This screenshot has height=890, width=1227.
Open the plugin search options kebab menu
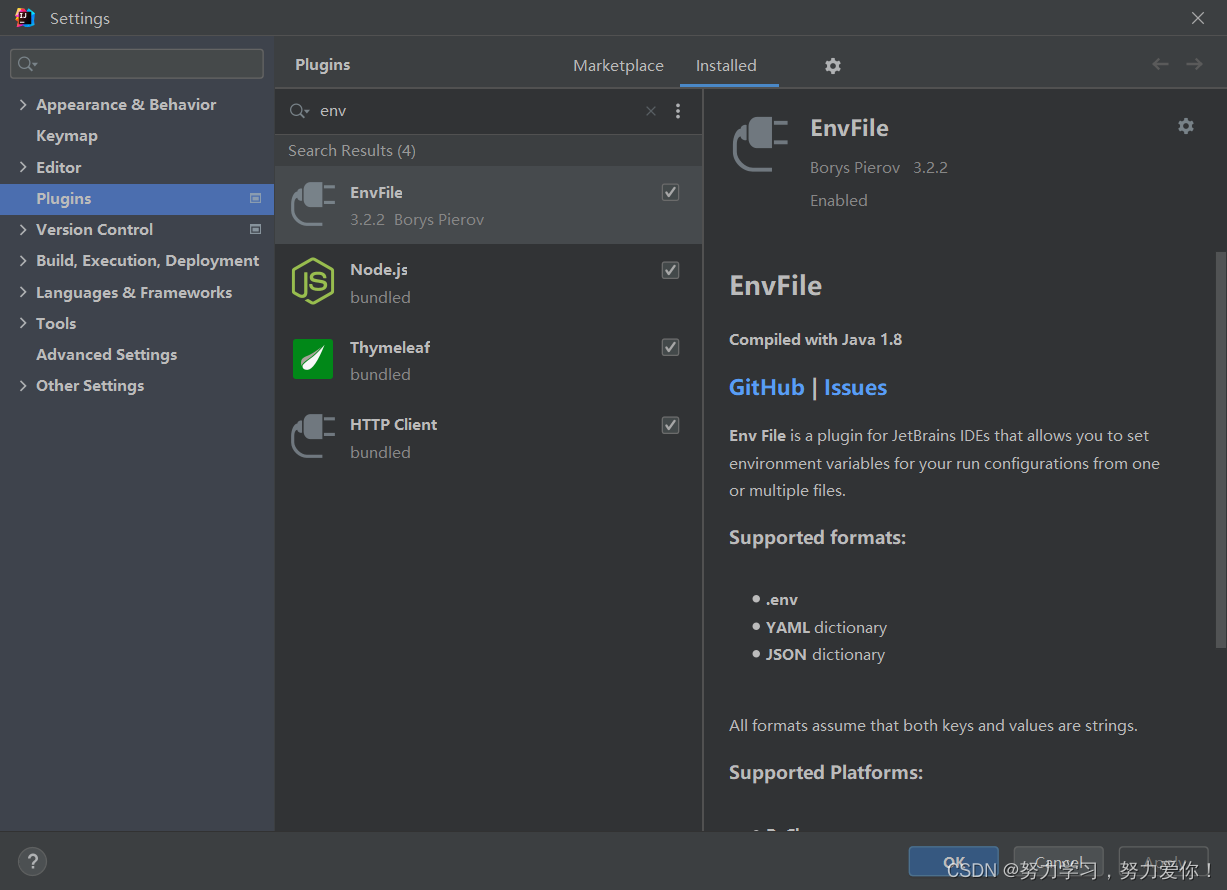click(x=678, y=111)
